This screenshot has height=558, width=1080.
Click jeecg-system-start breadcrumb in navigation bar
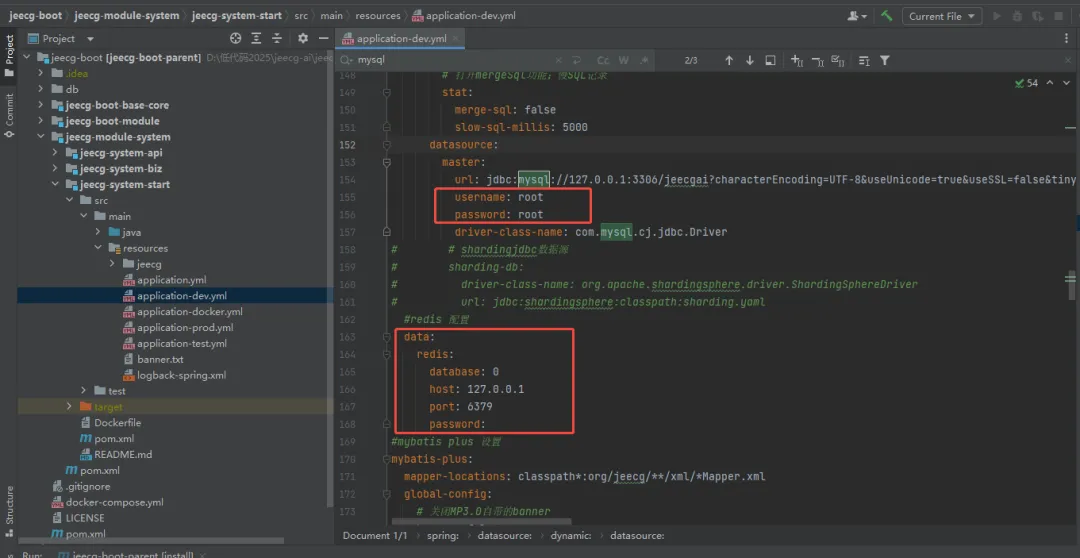click(x=236, y=15)
